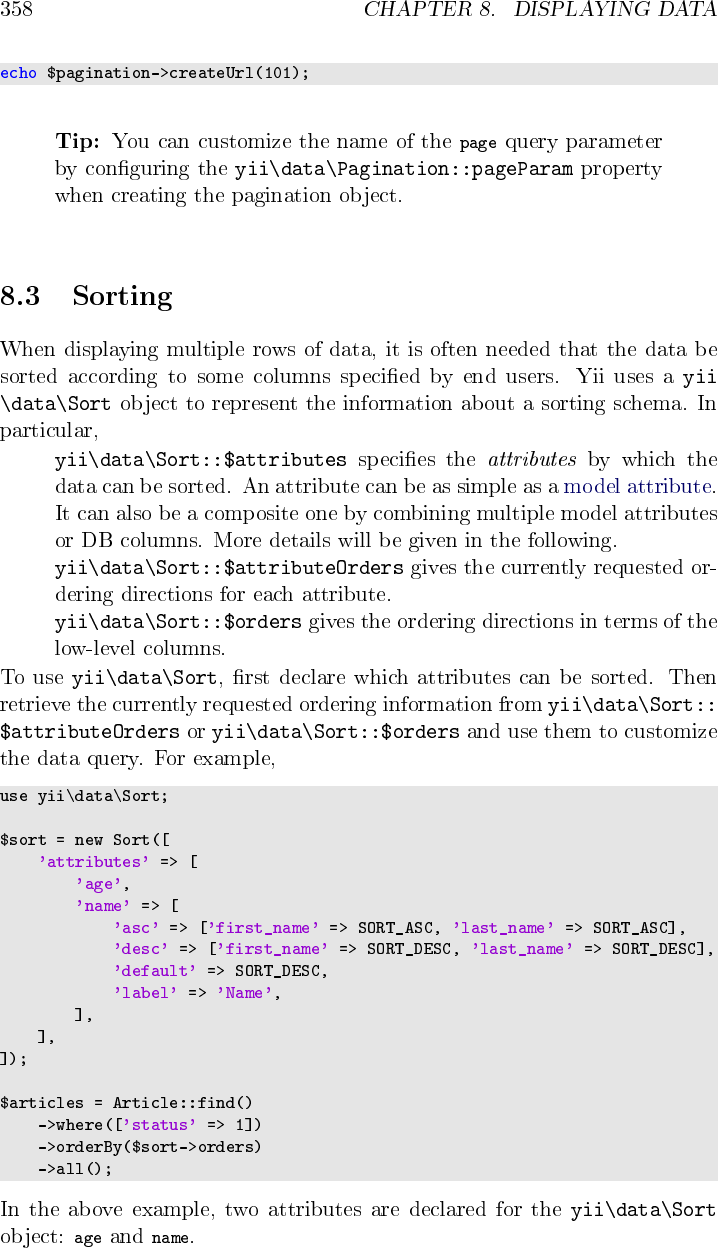Screen dimensions: 718x1248
Task: Click the line "'label' => 'Name',"
Action: tap(197, 993)
